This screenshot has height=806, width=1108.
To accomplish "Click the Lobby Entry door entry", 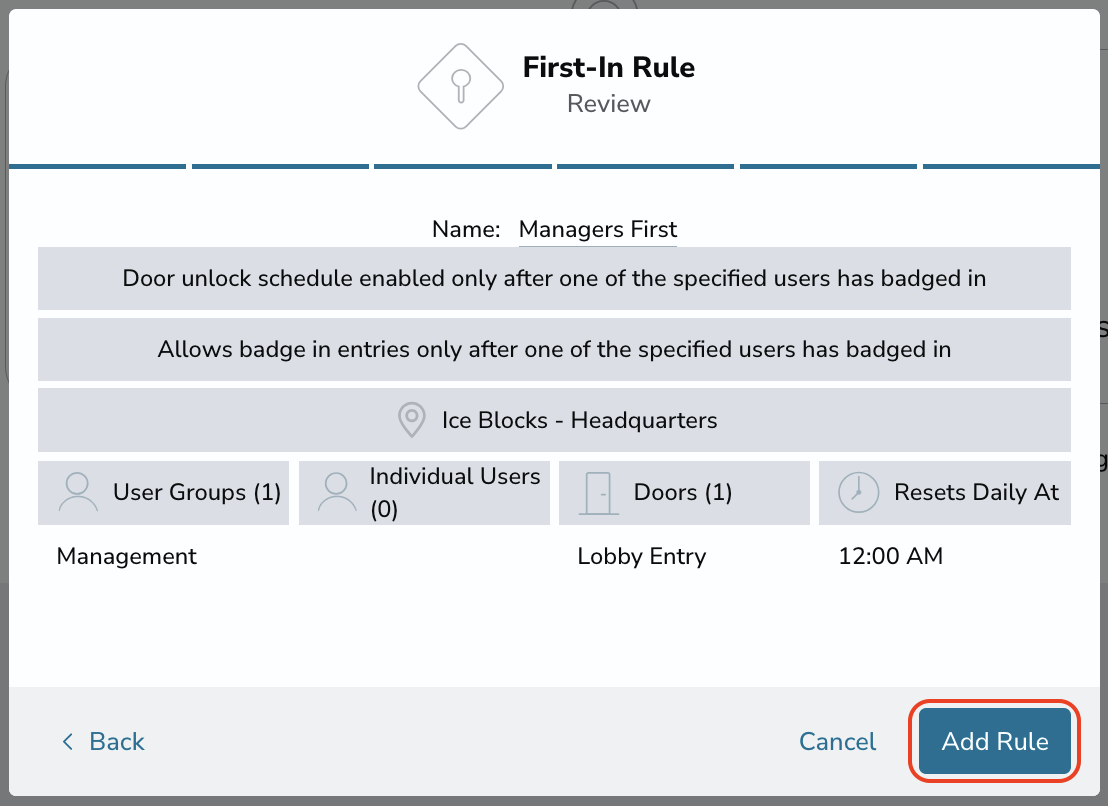I will coord(642,556).
